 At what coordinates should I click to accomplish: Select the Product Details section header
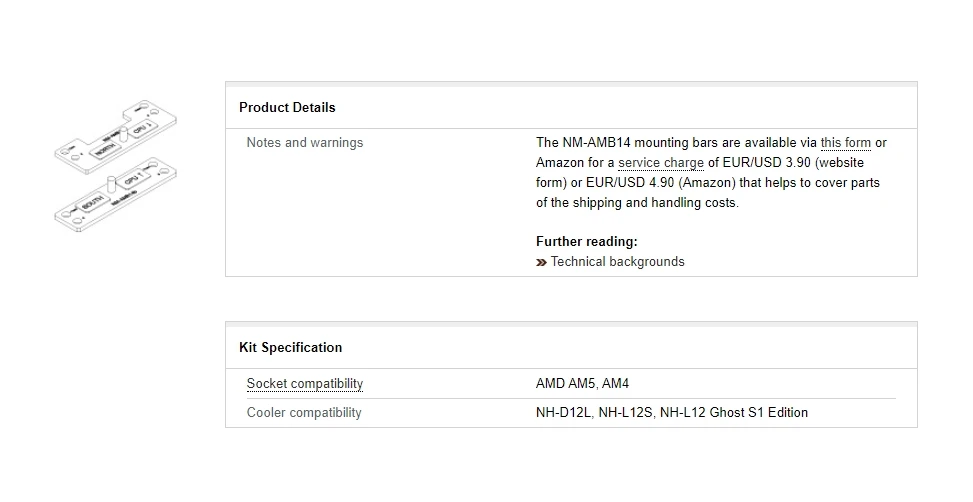coord(287,108)
